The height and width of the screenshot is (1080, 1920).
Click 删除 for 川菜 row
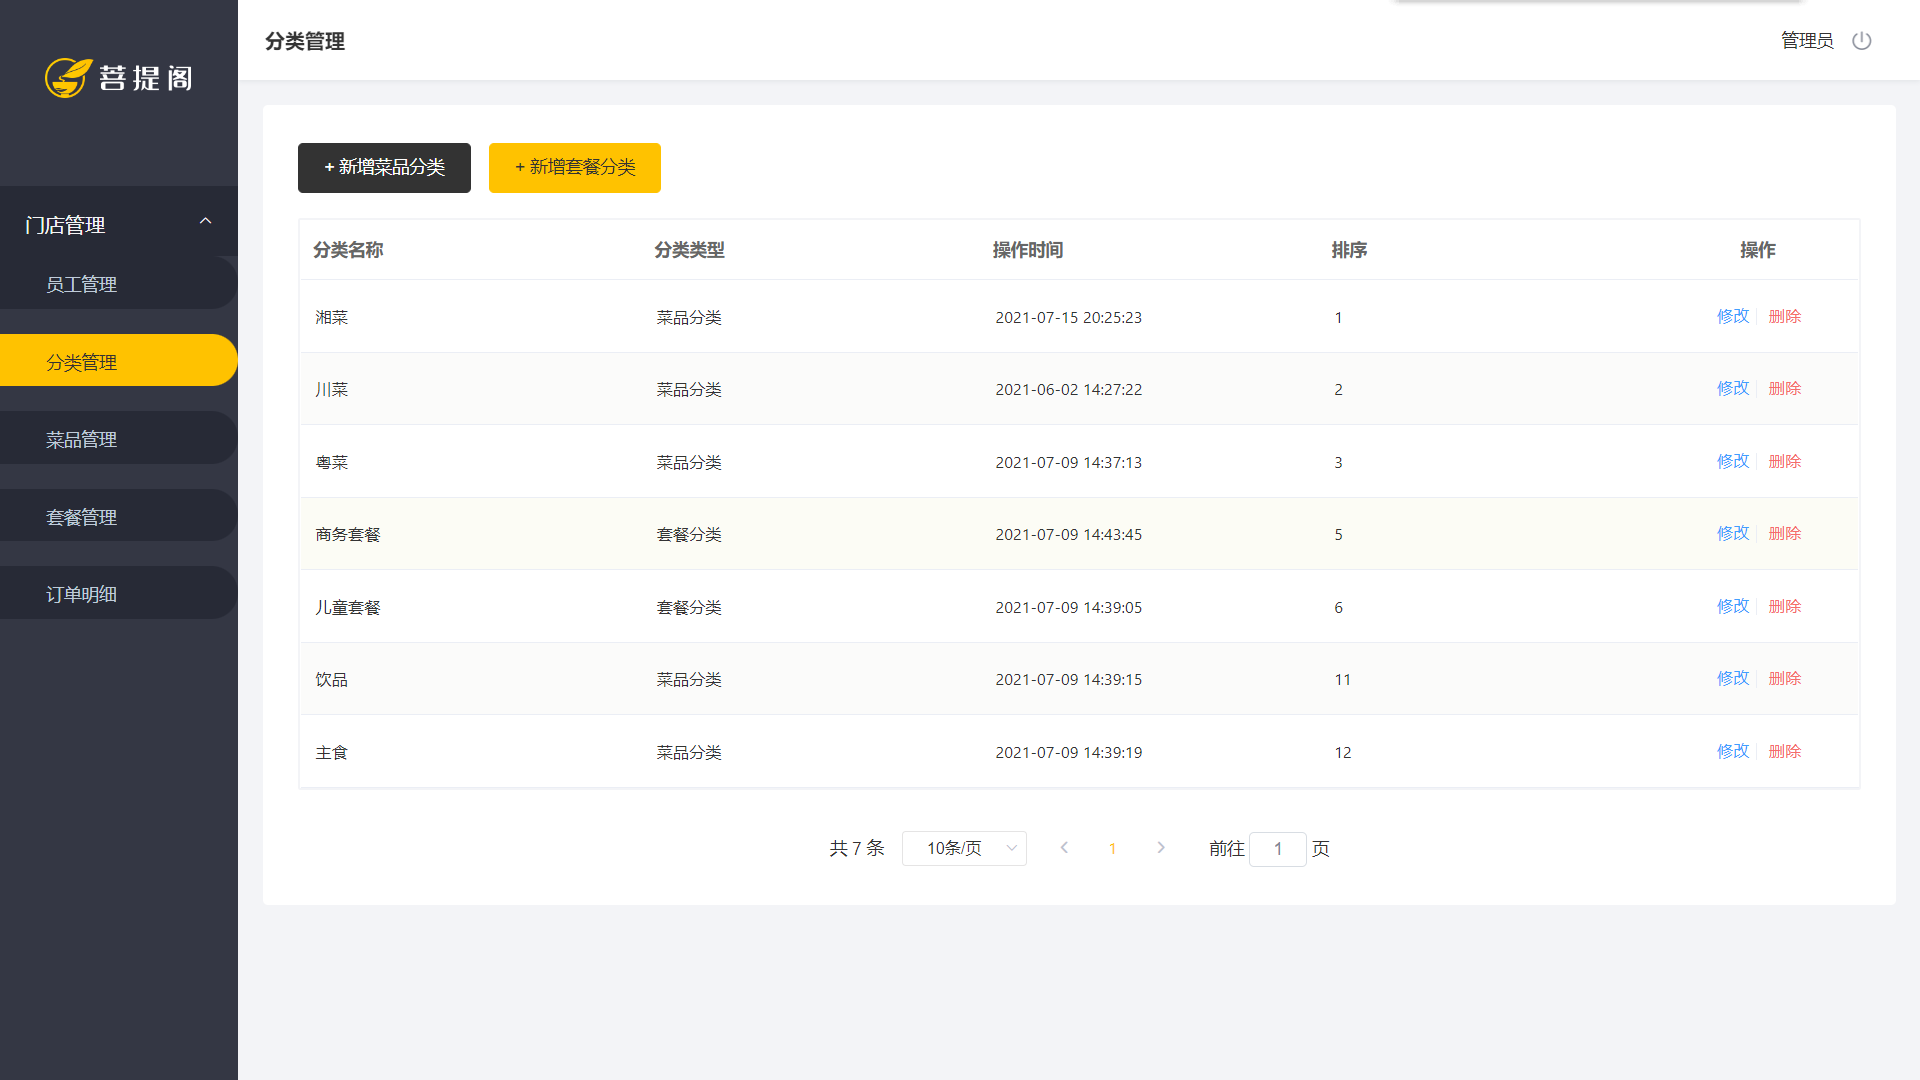tap(1784, 388)
